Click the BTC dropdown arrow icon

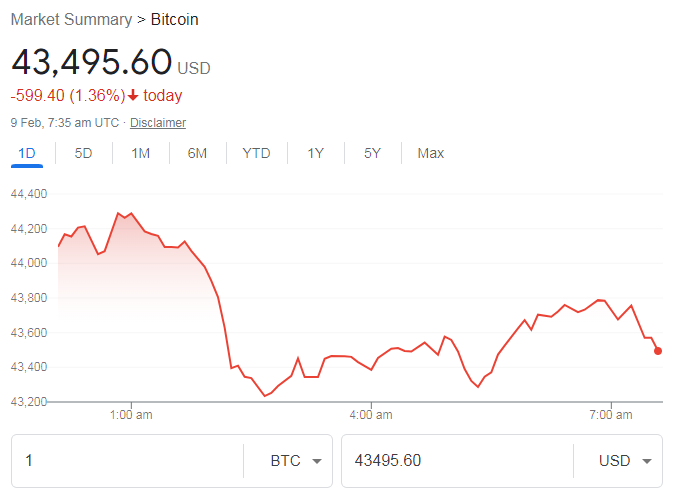point(317,462)
